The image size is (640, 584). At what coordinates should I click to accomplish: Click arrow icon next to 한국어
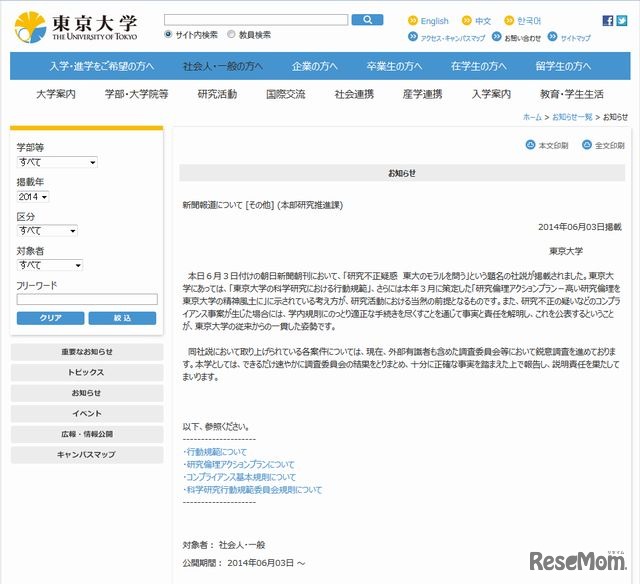click(509, 20)
